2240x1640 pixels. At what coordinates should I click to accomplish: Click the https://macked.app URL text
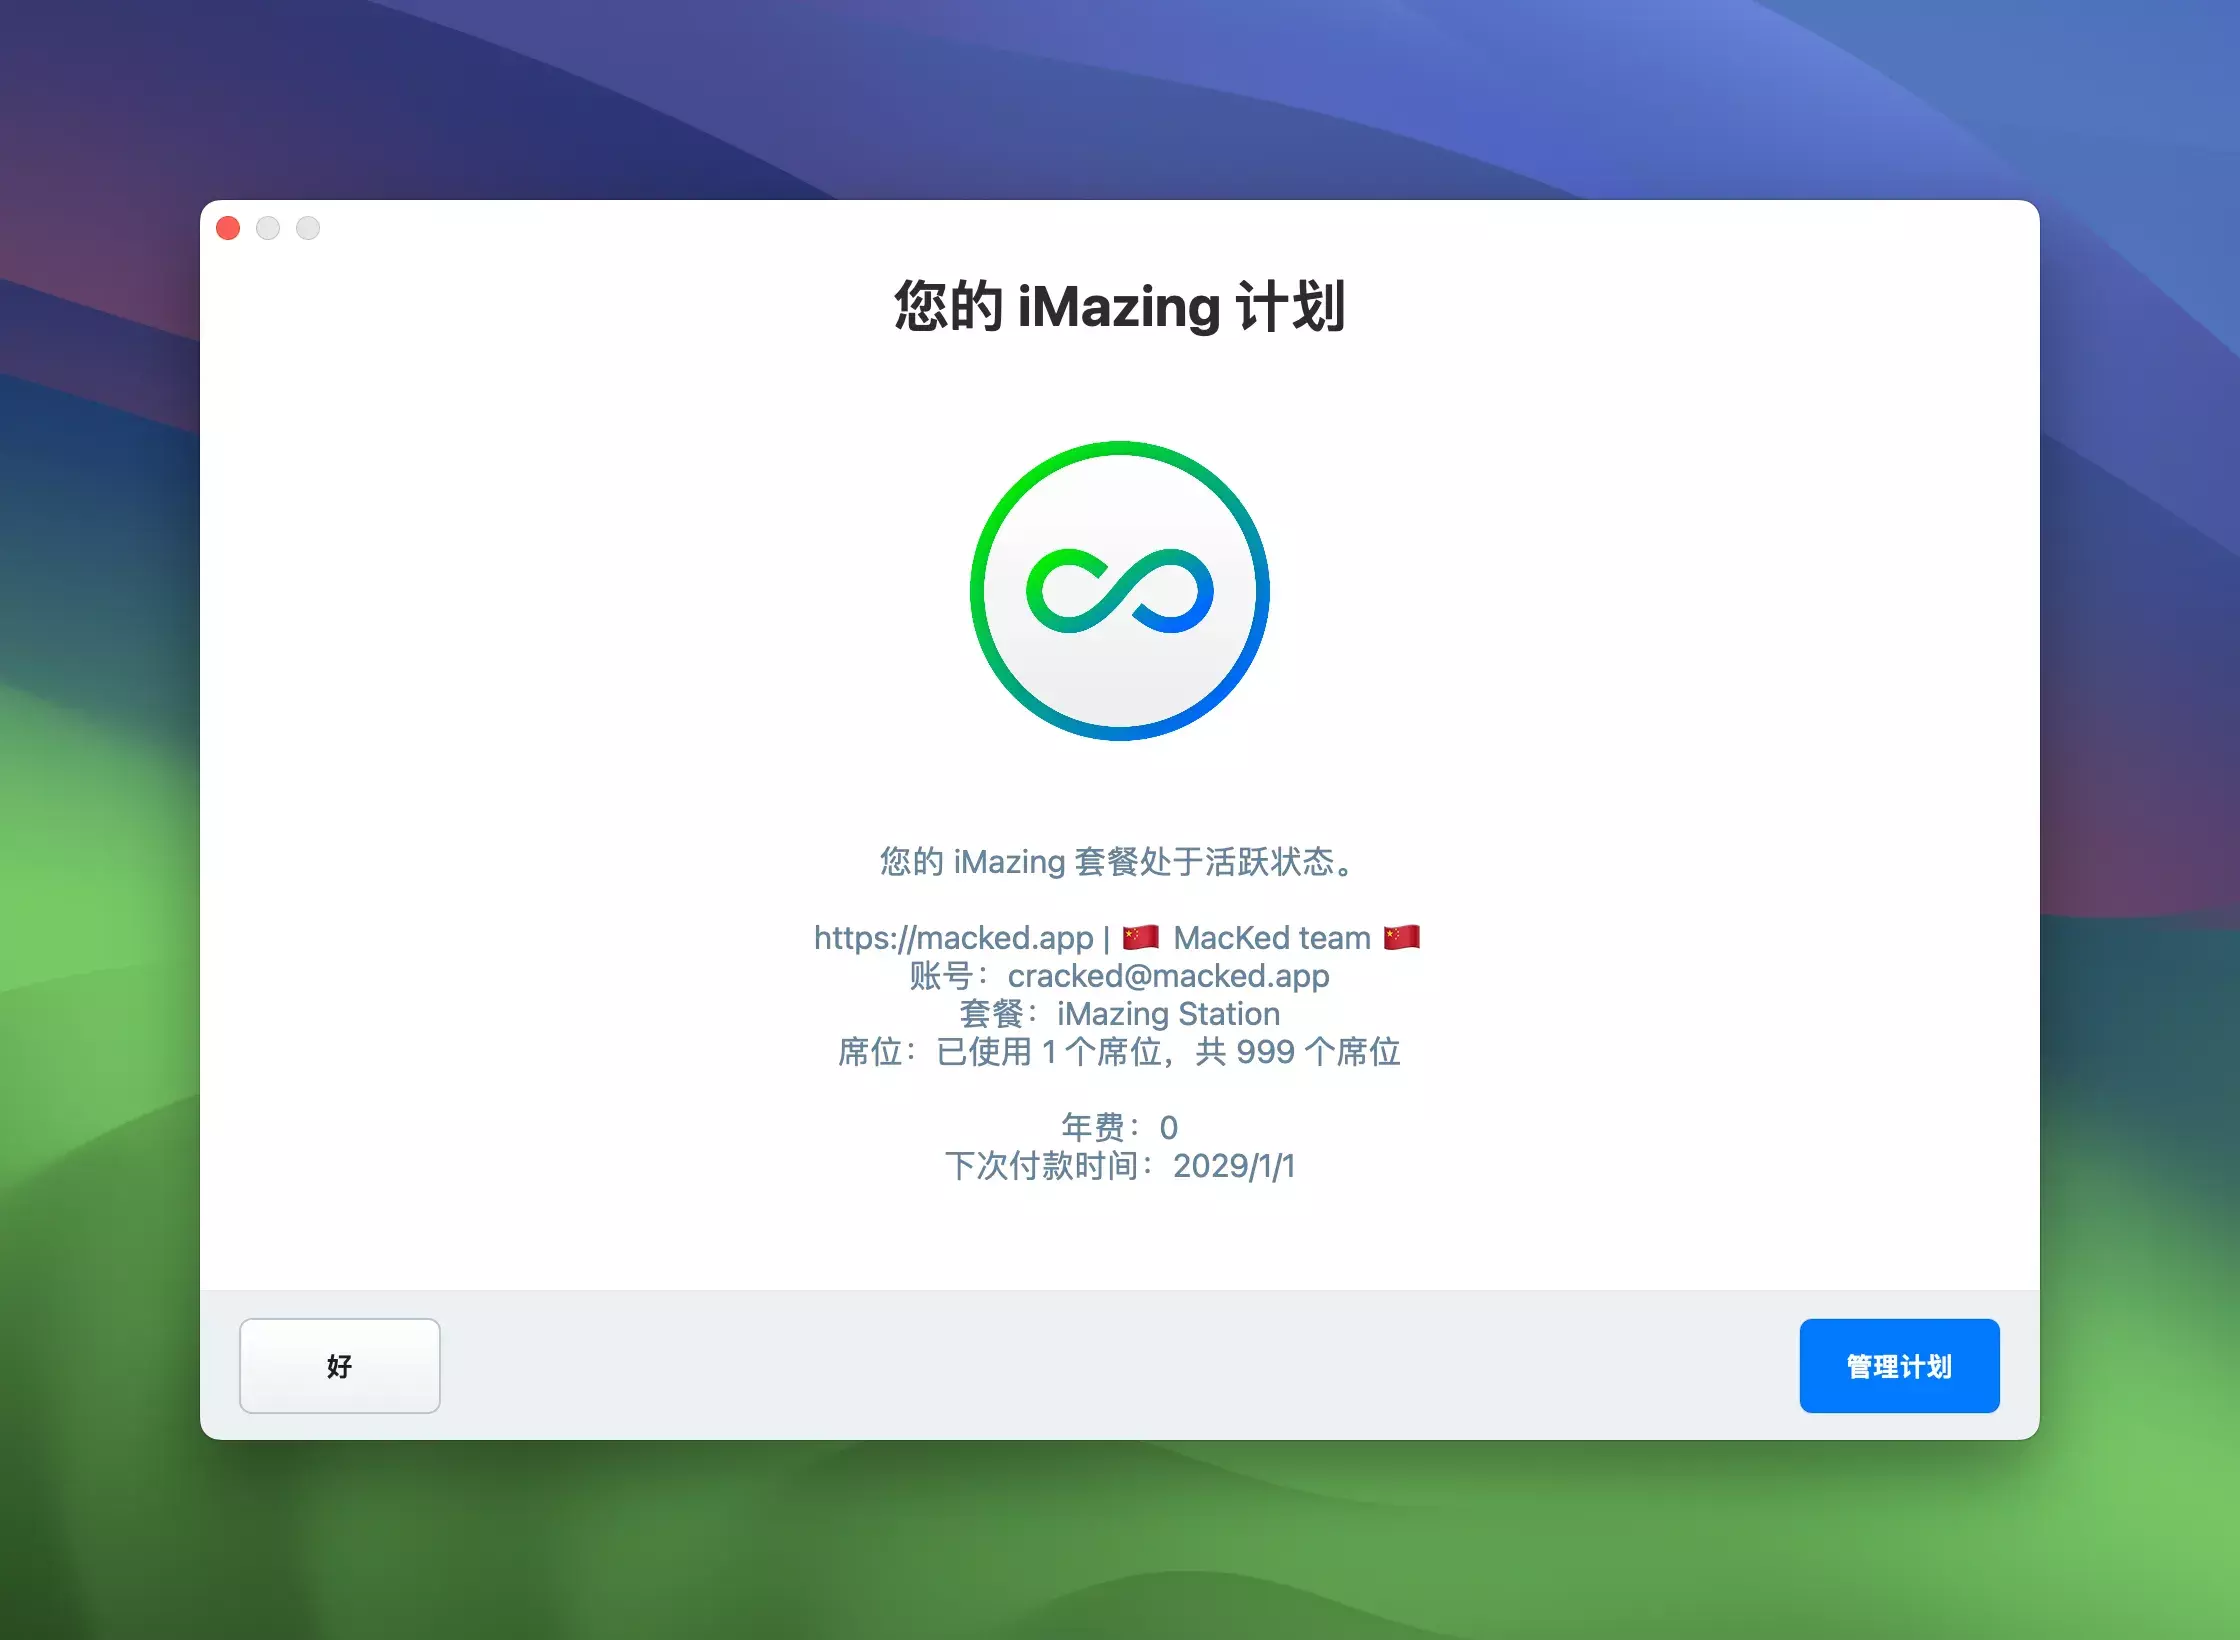click(x=953, y=938)
